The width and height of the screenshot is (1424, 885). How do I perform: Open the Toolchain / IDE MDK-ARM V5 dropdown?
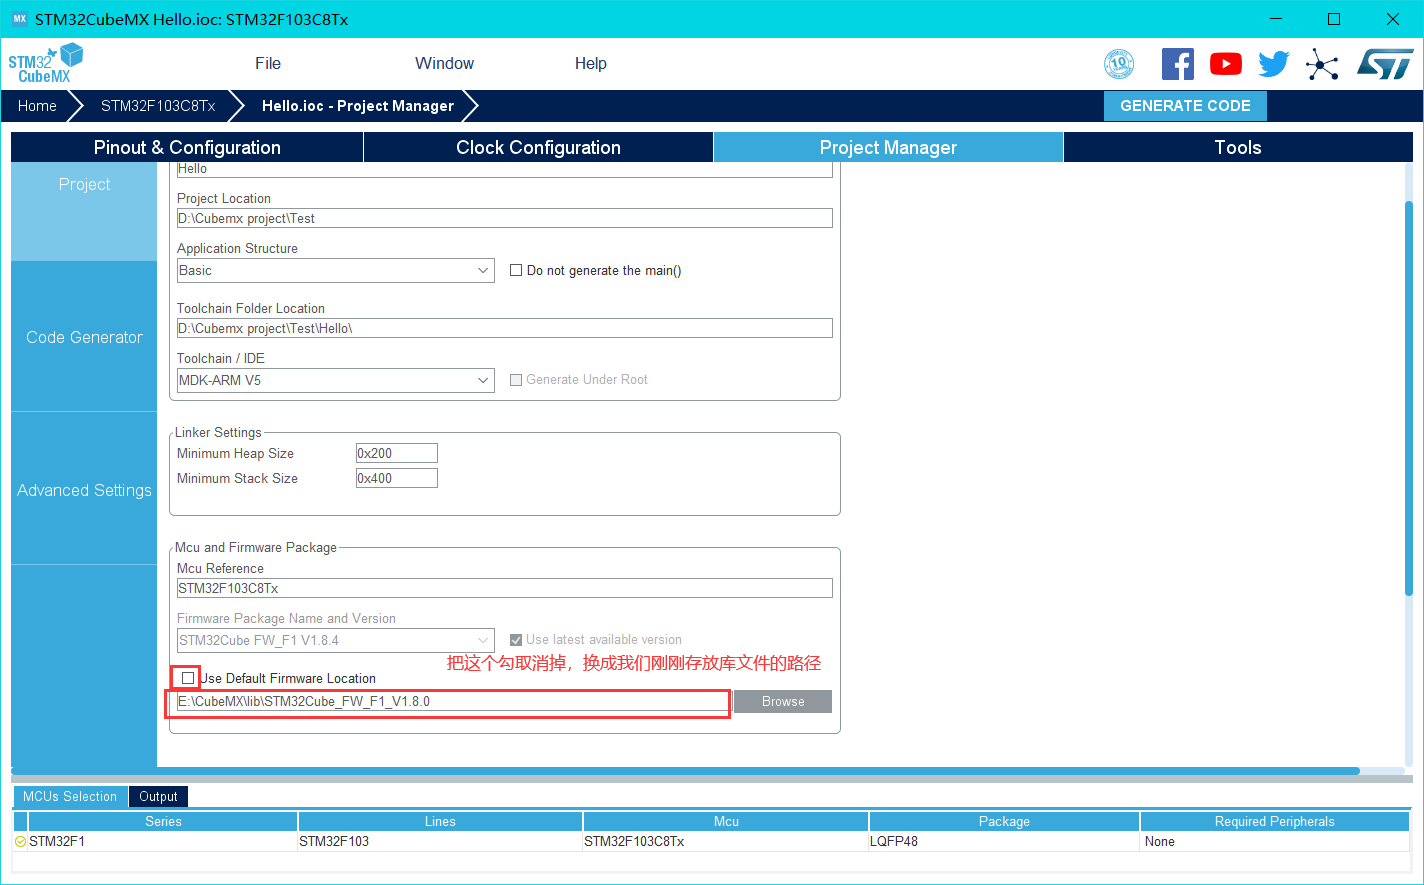click(x=336, y=381)
